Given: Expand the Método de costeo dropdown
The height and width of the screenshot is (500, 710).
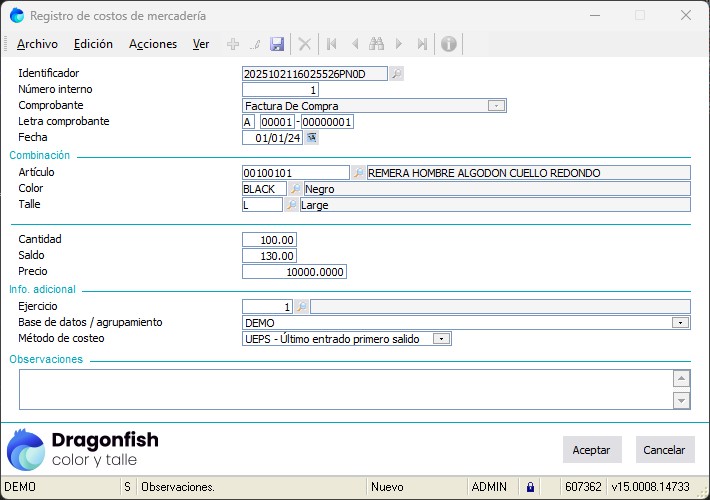Looking at the screenshot, I should [x=440, y=339].
